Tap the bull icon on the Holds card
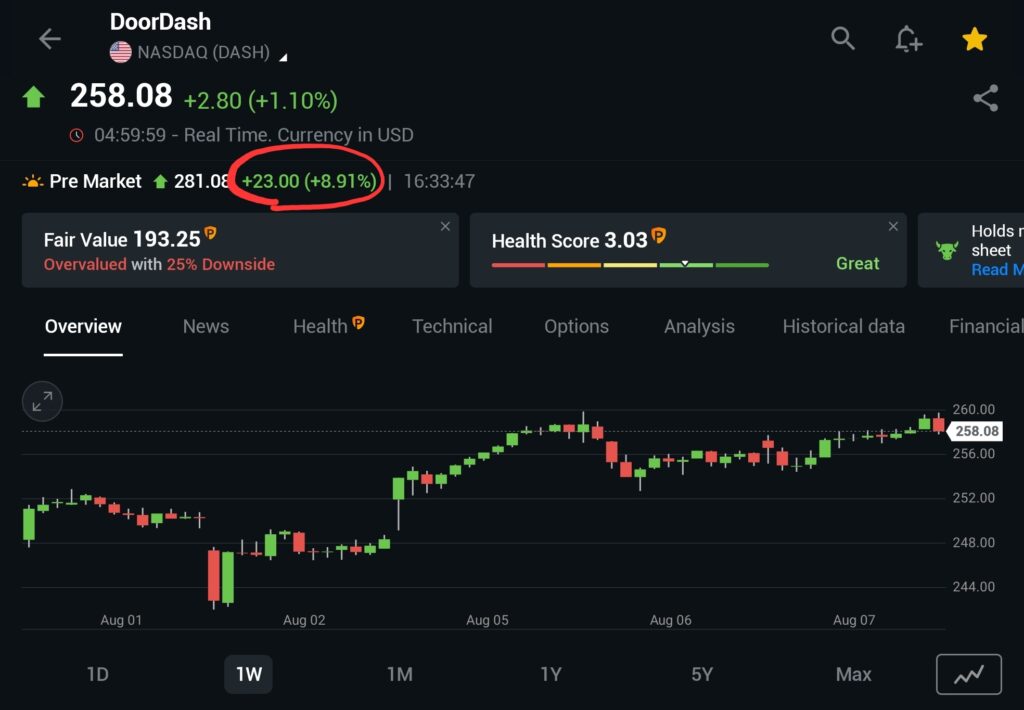1024x710 pixels. point(947,250)
